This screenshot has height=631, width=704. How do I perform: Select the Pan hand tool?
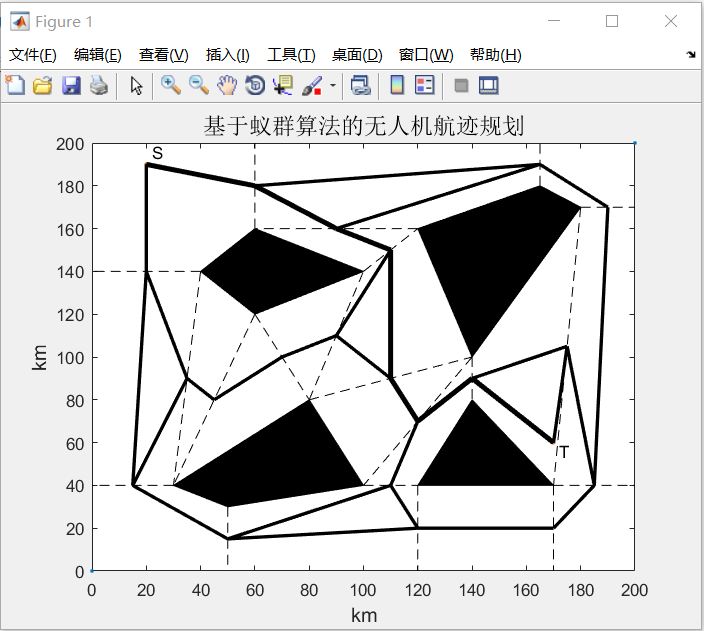click(x=227, y=85)
